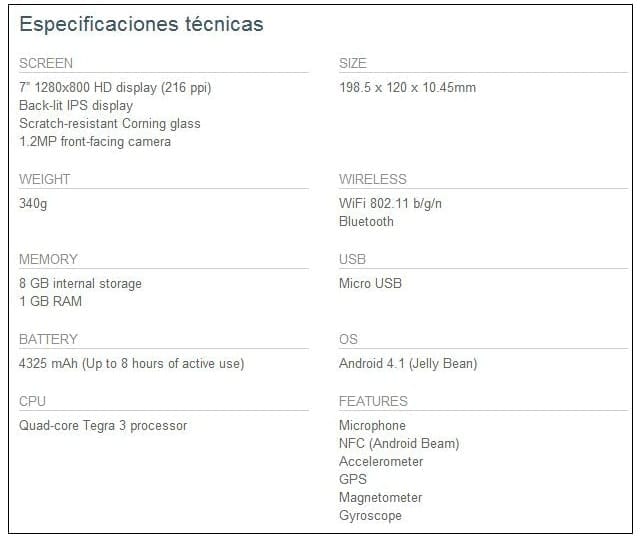Click the SCREEN section label
This screenshot has height=540, width=641.
click(x=46, y=64)
